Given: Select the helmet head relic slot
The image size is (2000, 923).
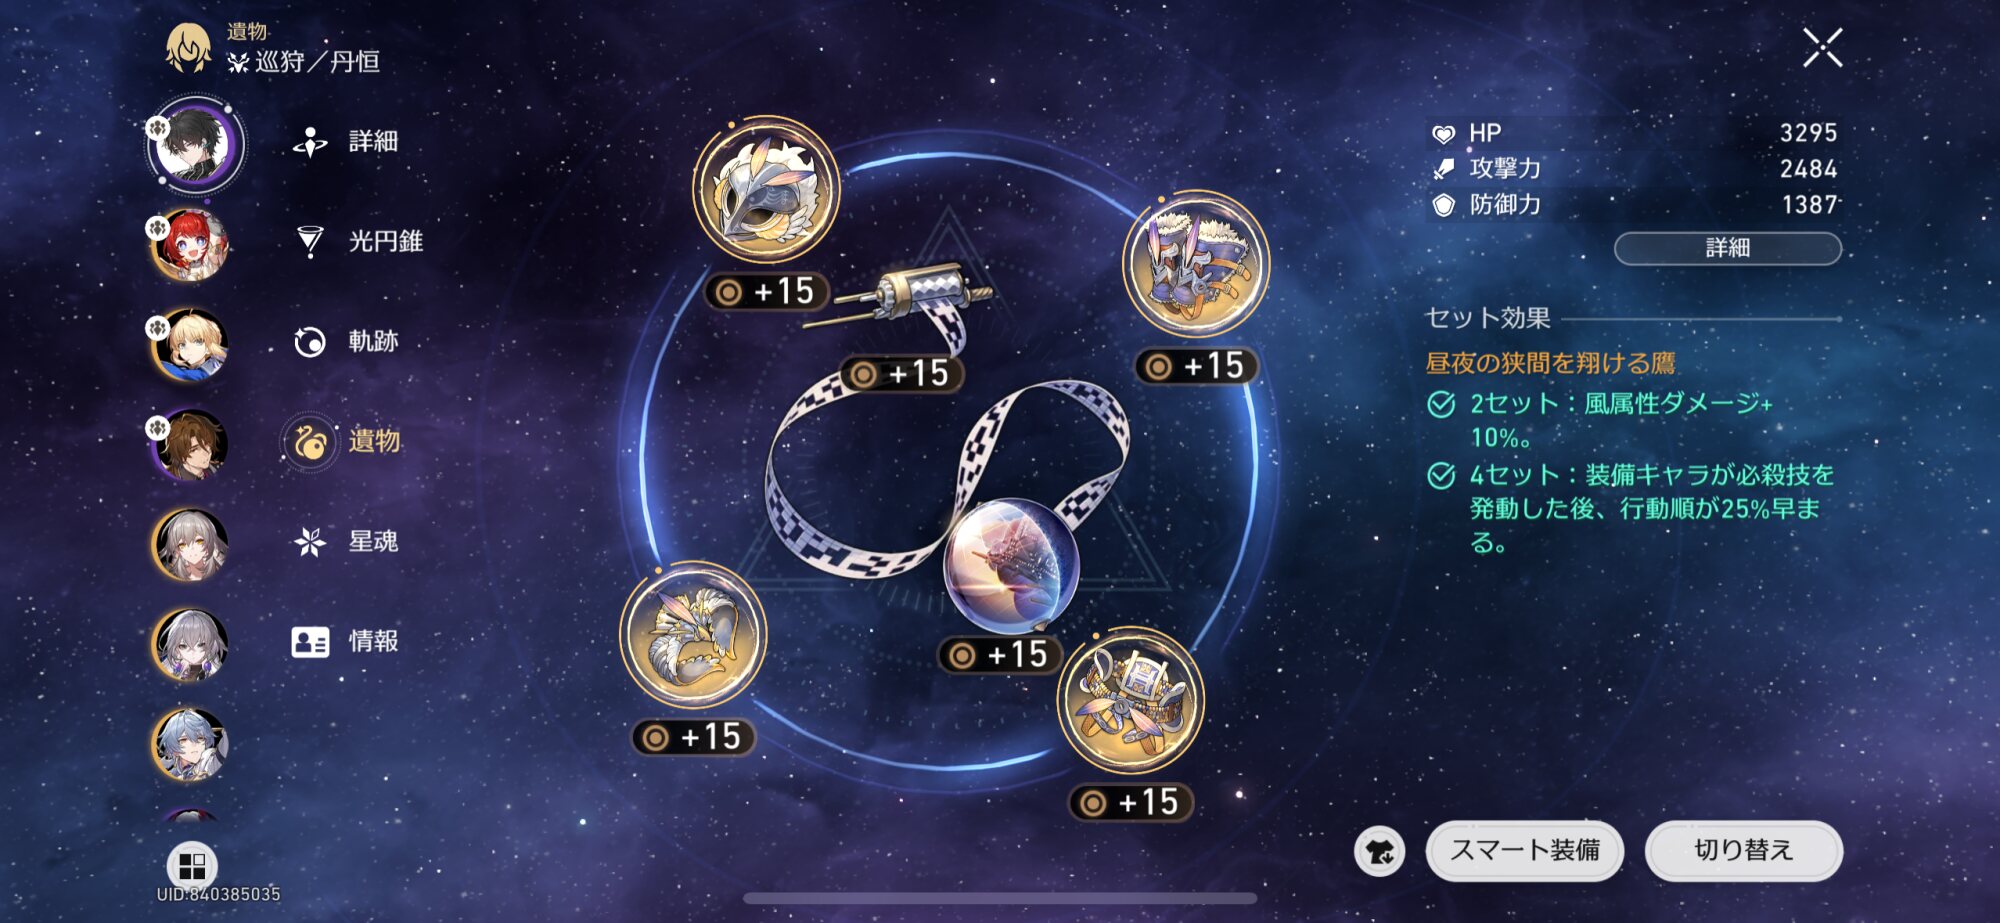Looking at the screenshot, I should (767, 189).
